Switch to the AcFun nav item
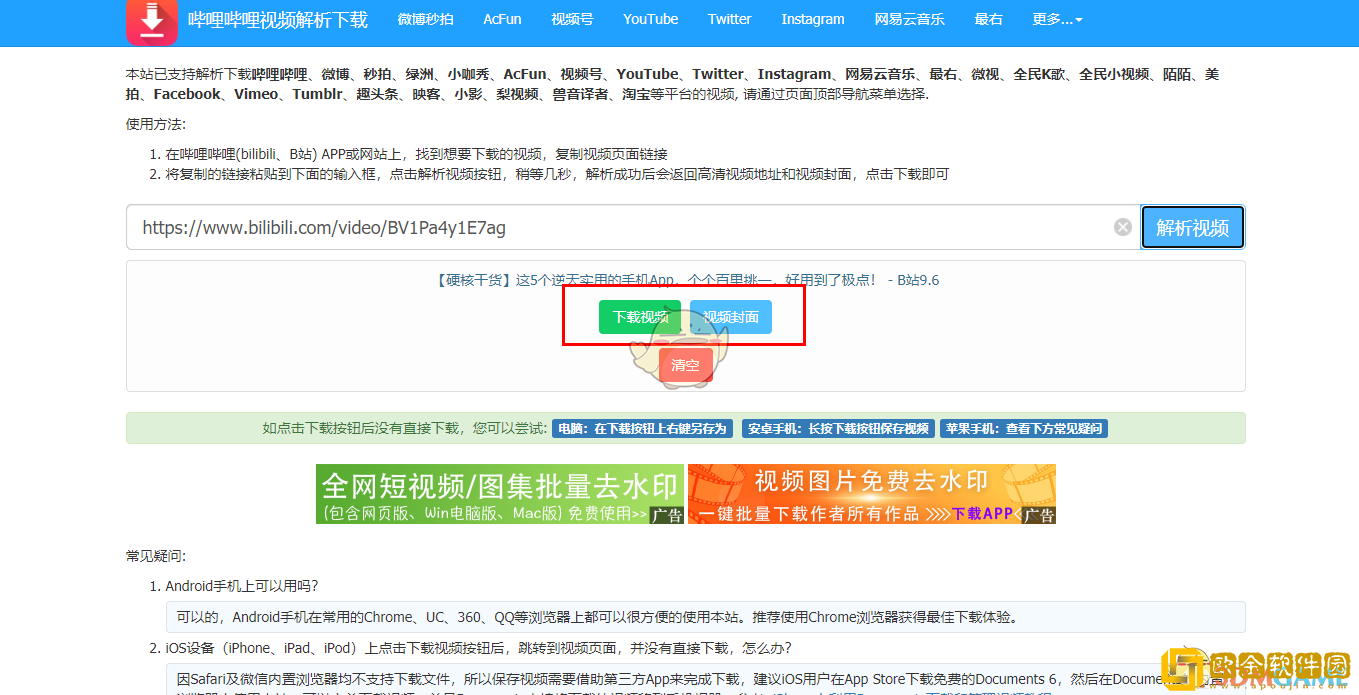The image size is (1359, 695). point(502,19)
